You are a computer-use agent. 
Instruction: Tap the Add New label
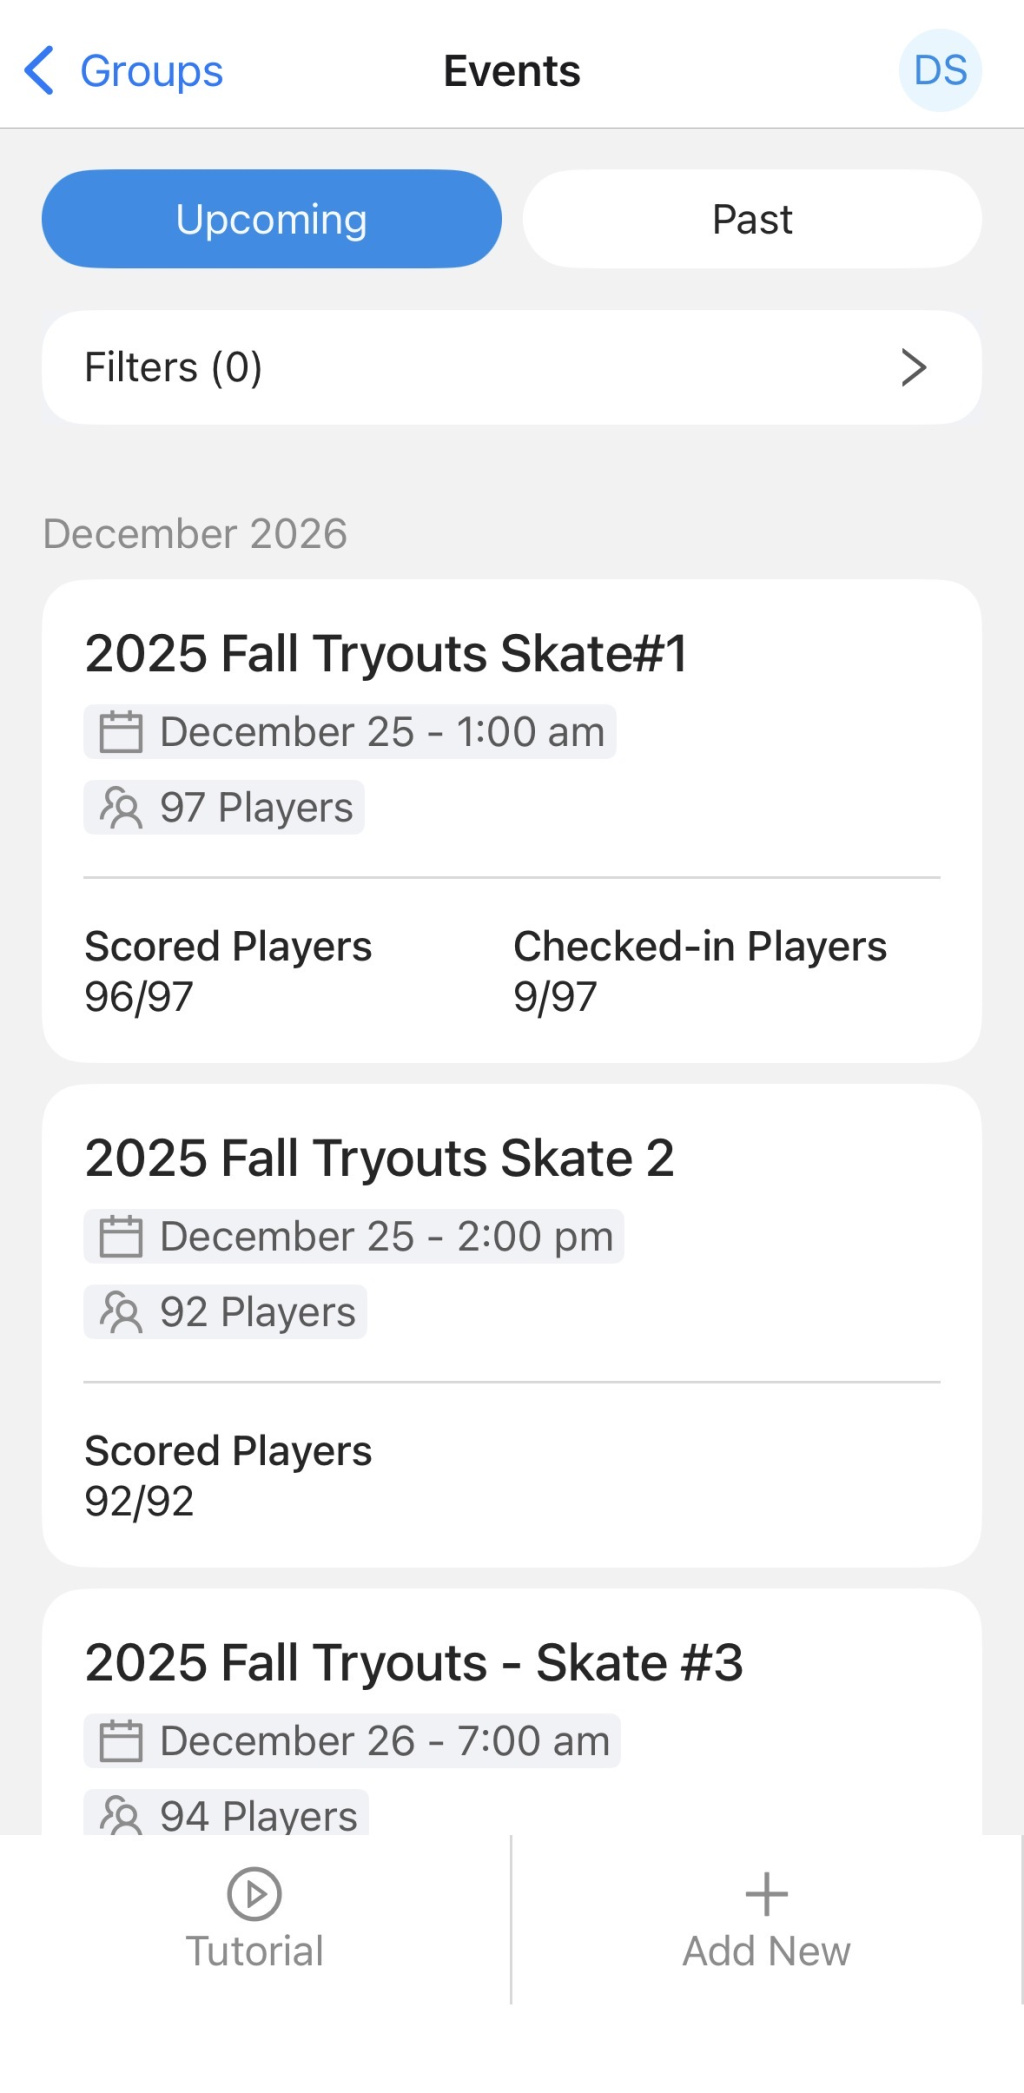click(766, 1951)
